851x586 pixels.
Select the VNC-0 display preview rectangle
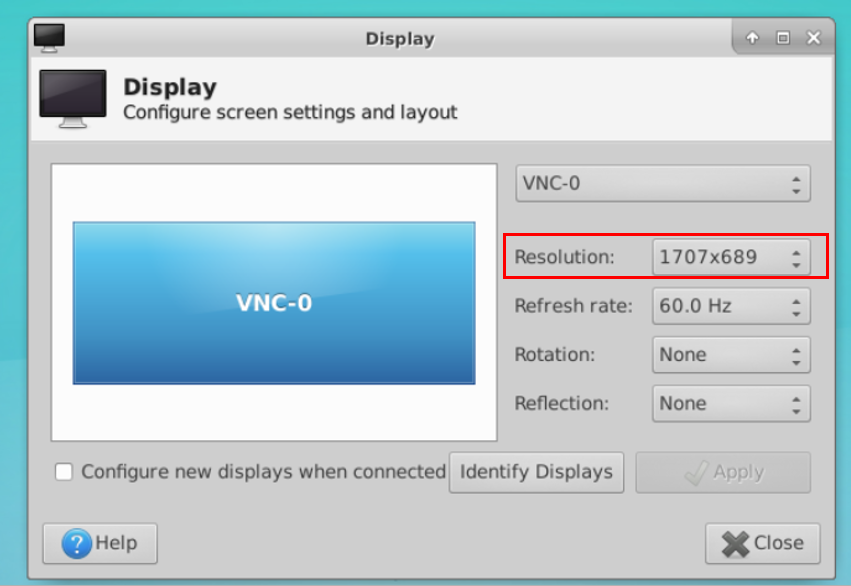274,303
